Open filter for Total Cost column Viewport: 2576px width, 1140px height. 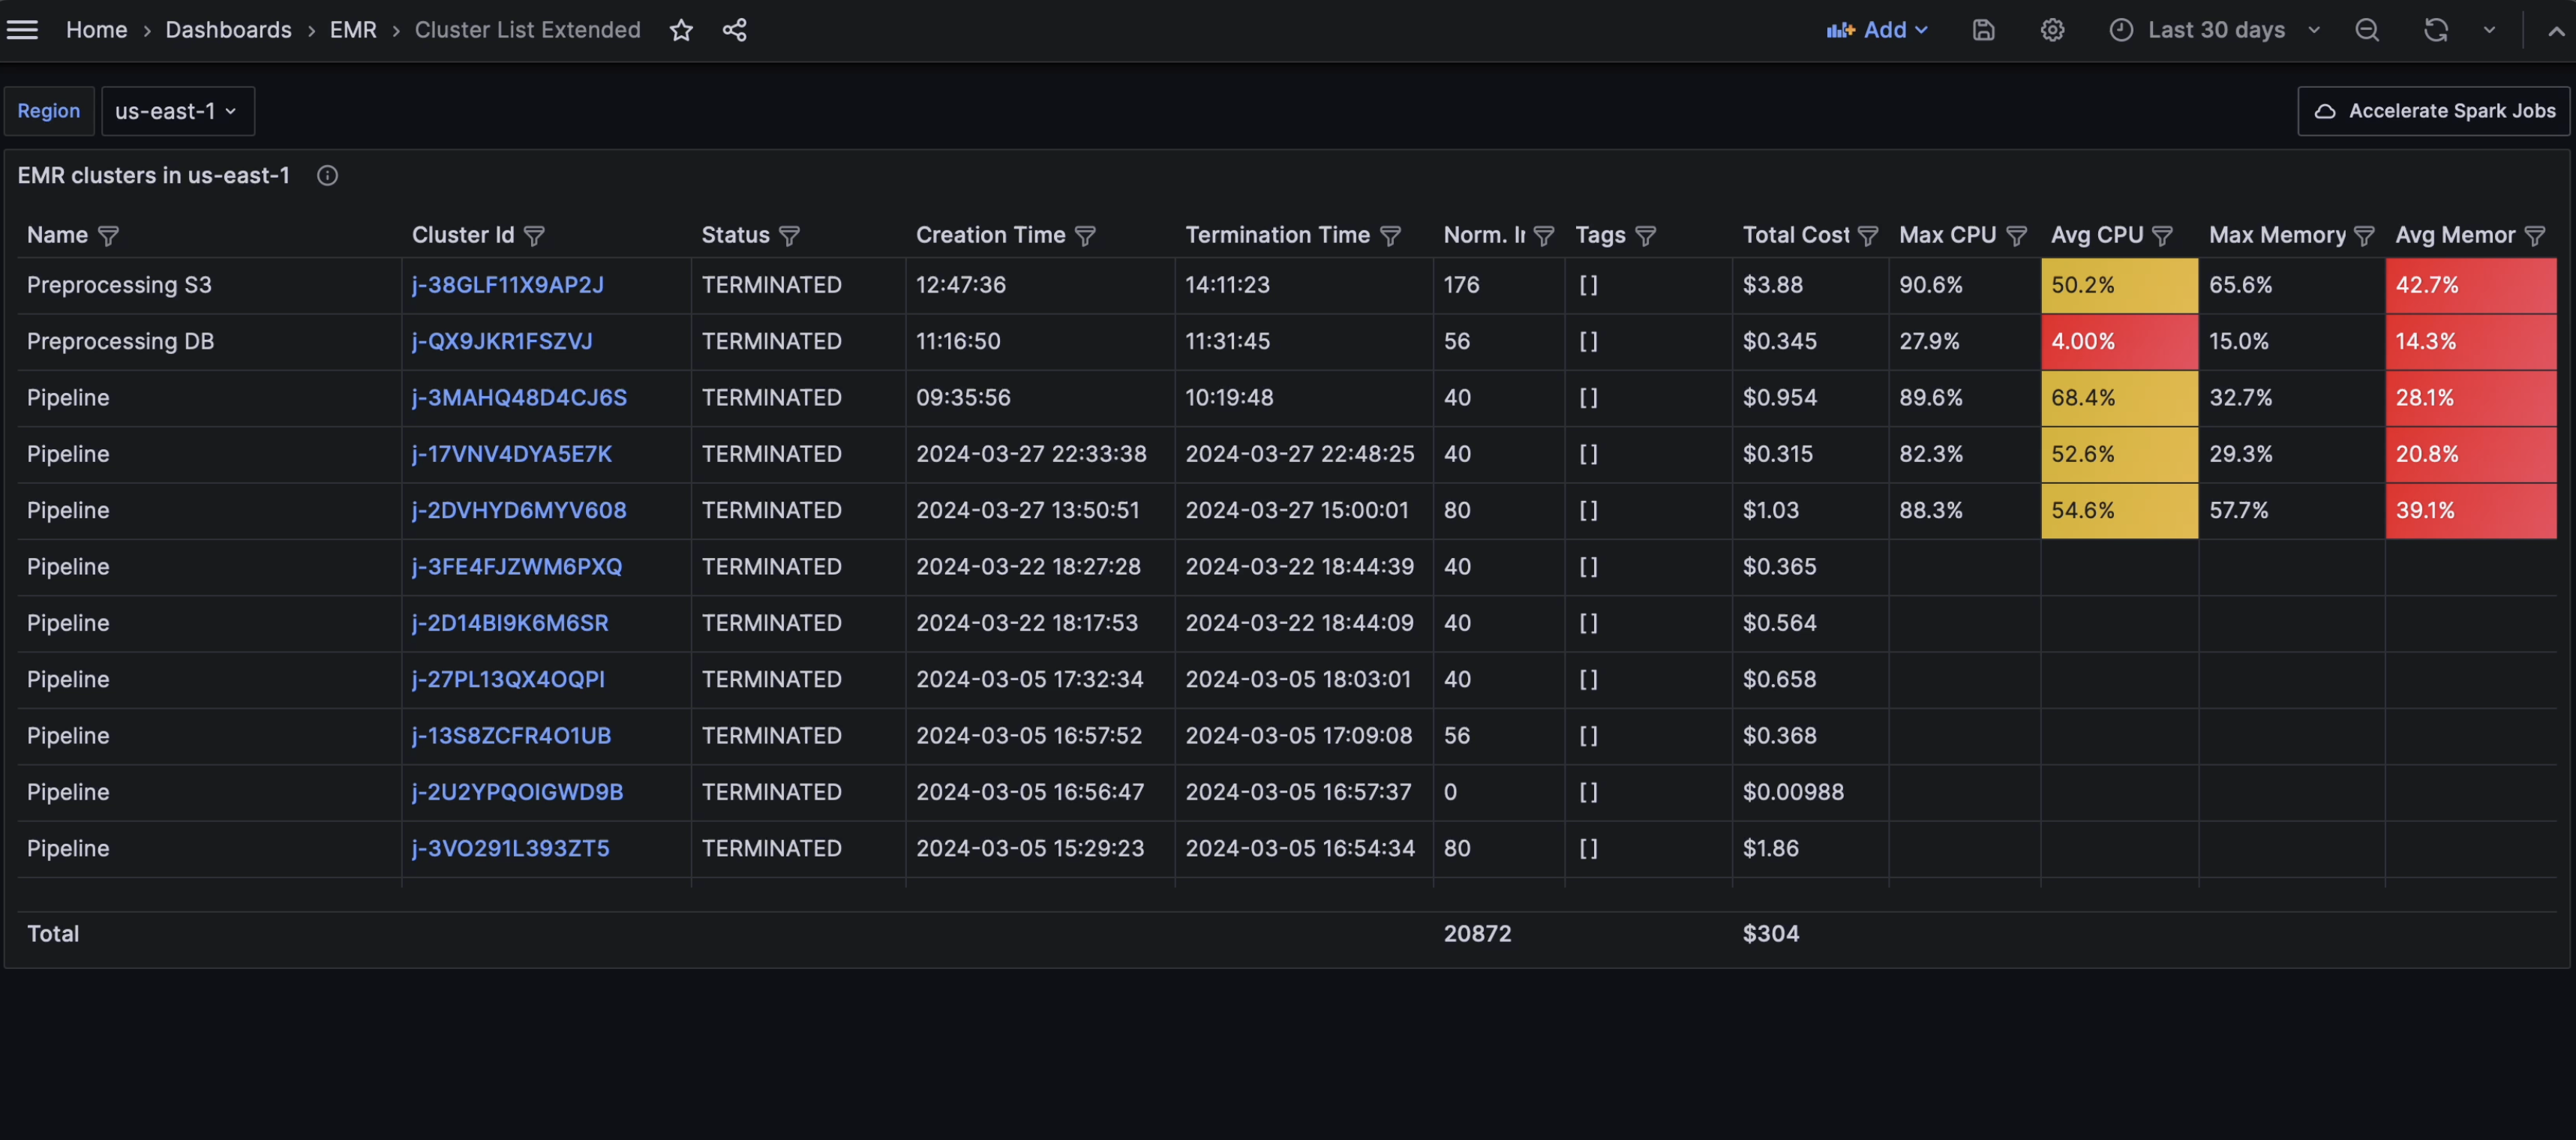pyautogui.click(x=1867, y=236)
